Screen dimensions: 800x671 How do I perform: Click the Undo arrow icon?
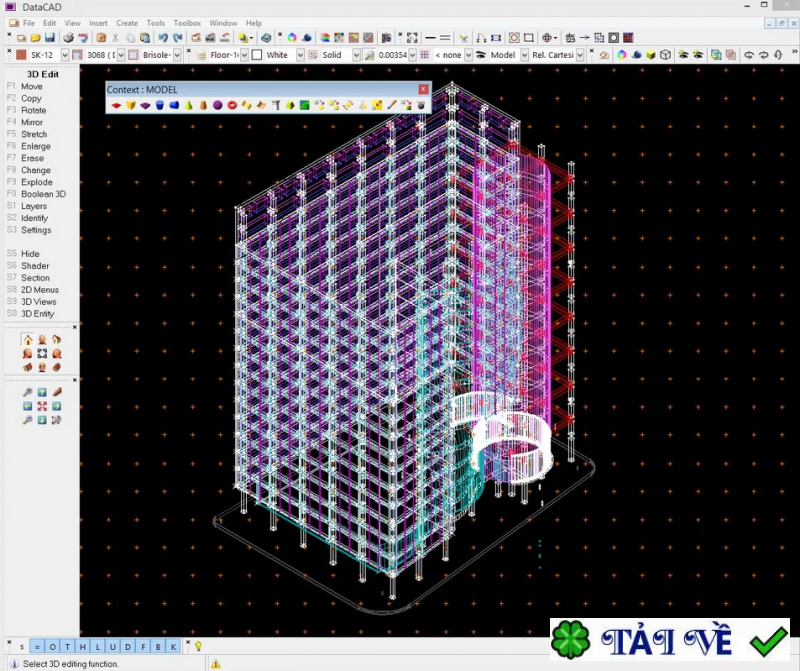pos(163,38)
